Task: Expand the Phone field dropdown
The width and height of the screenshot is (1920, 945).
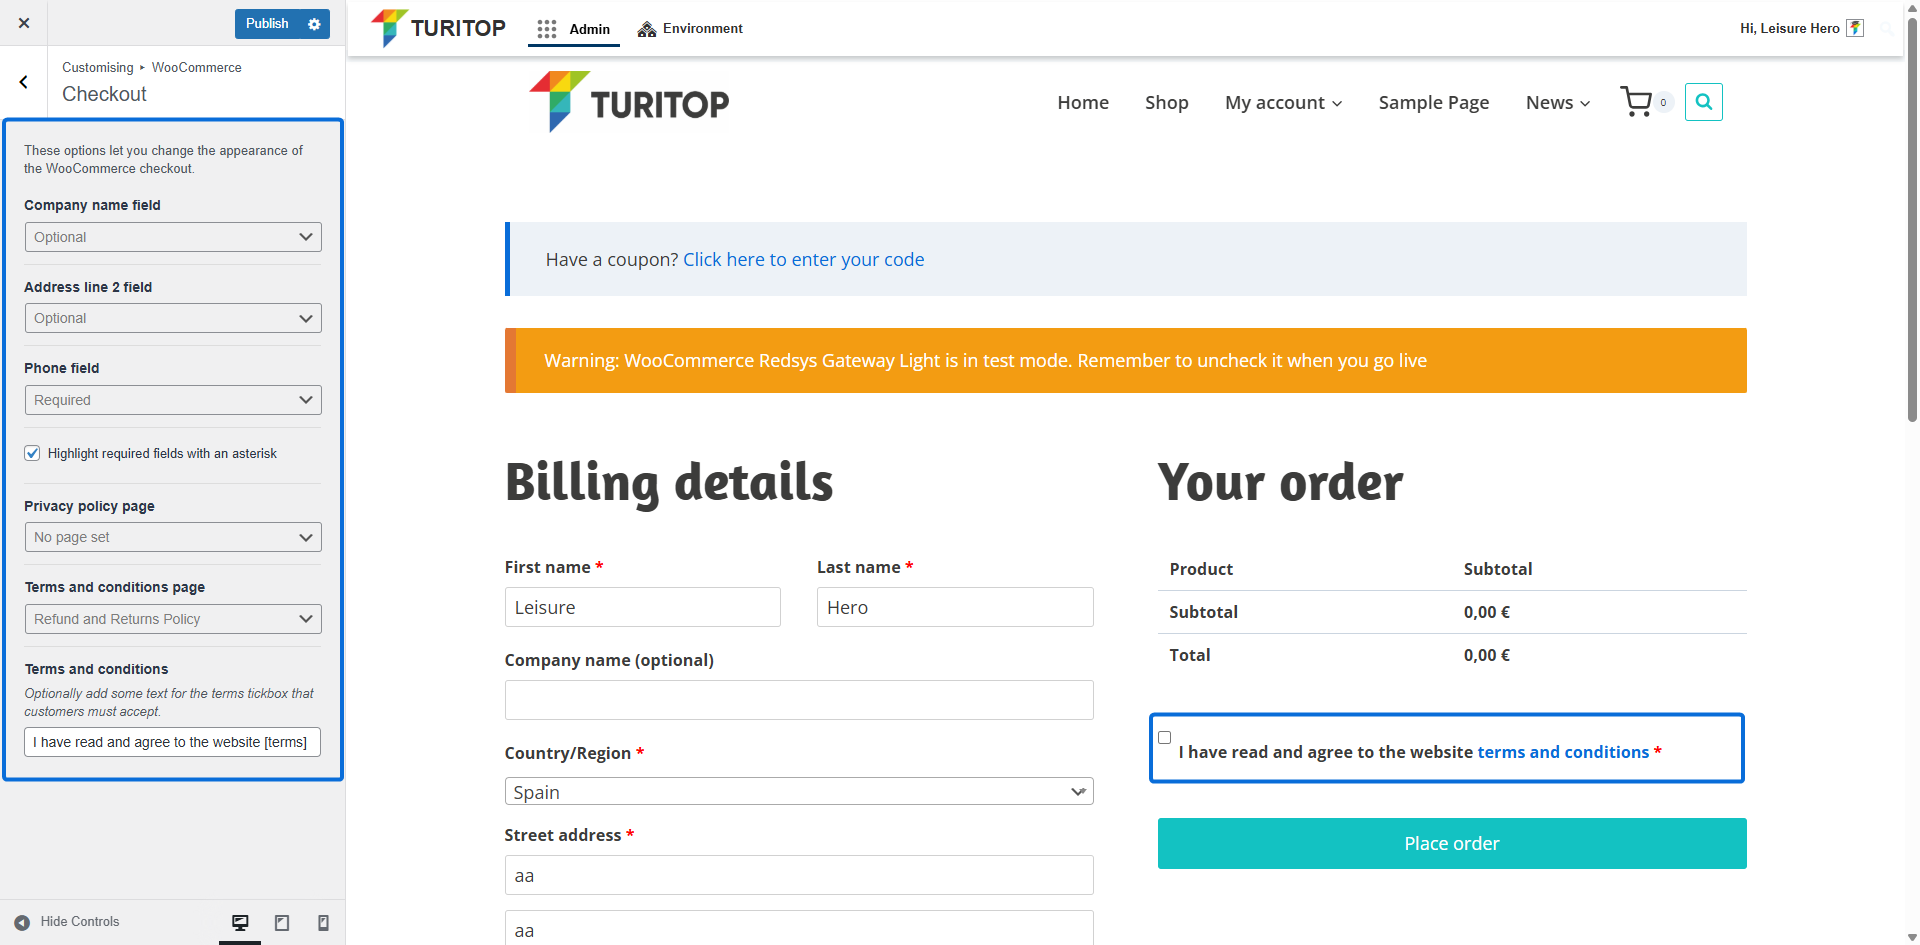Action: point(173,400)
